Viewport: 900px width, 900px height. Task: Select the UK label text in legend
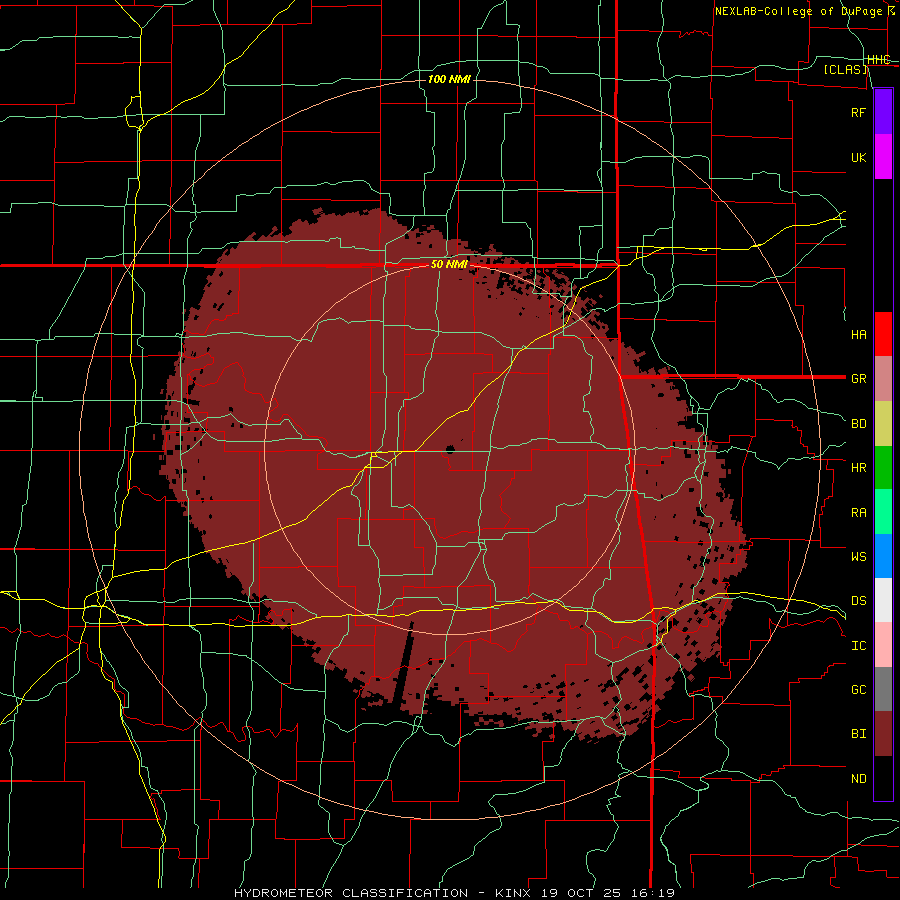pos(859,157)
